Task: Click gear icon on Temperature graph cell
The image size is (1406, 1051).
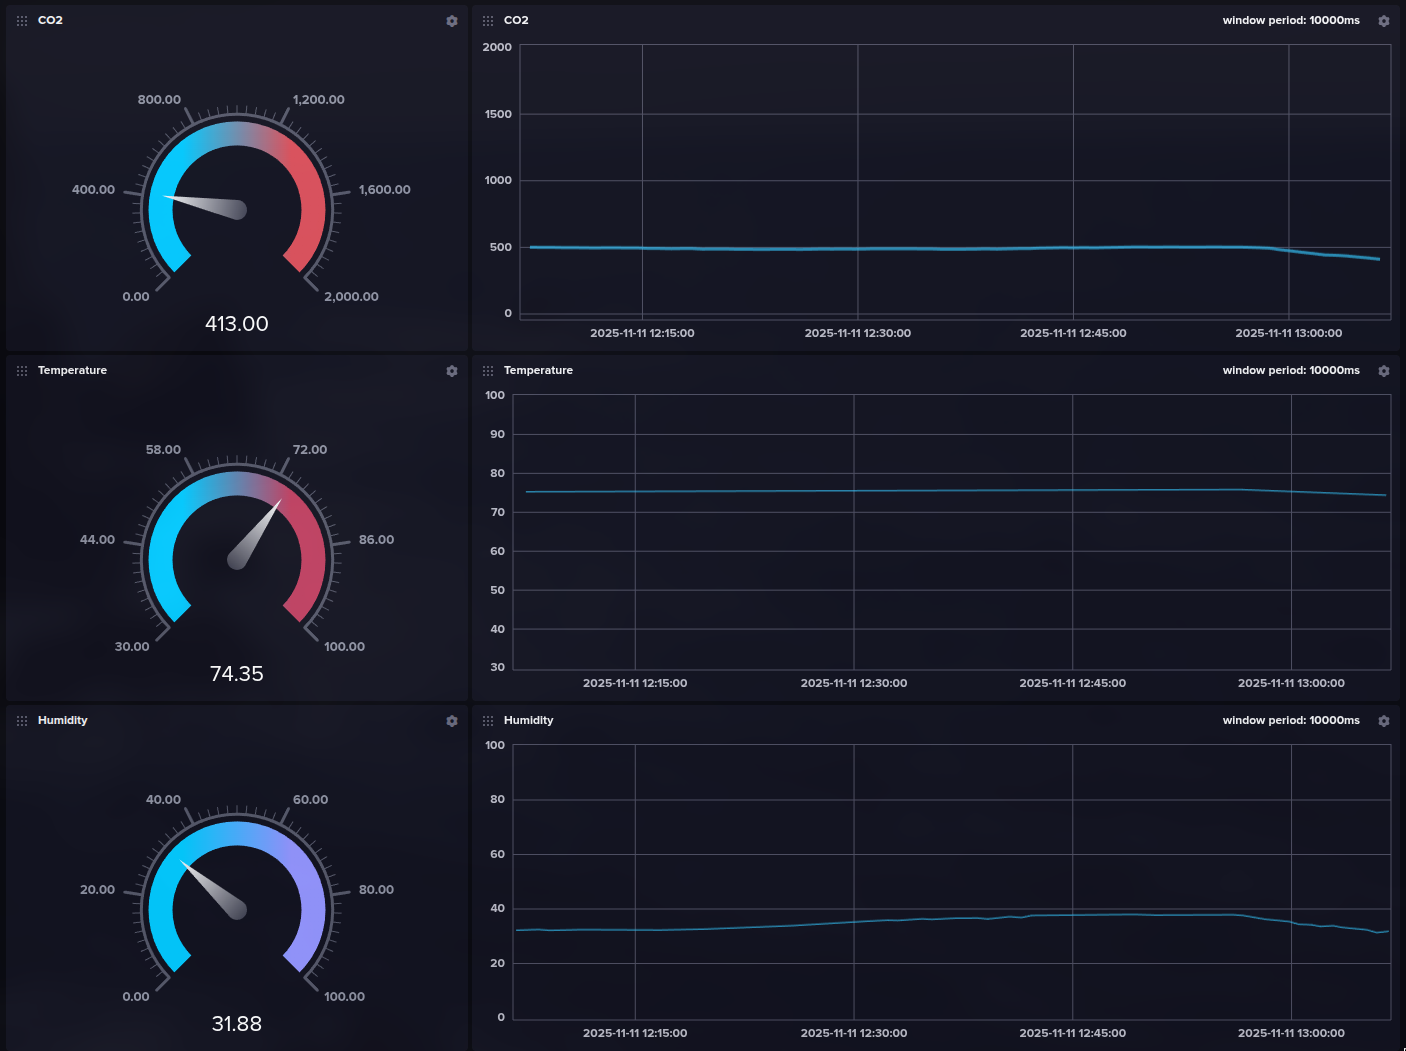Action: [1384, 371]
